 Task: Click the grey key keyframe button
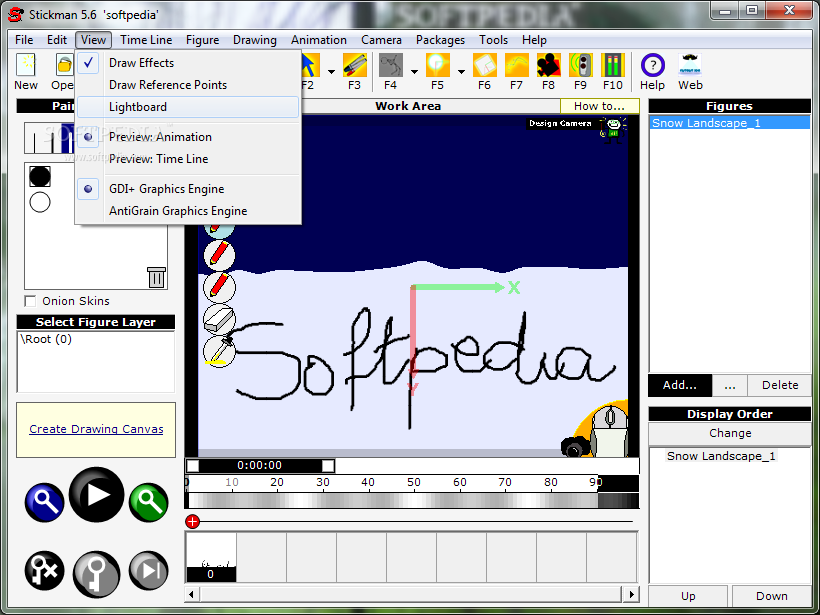[96, 574]
